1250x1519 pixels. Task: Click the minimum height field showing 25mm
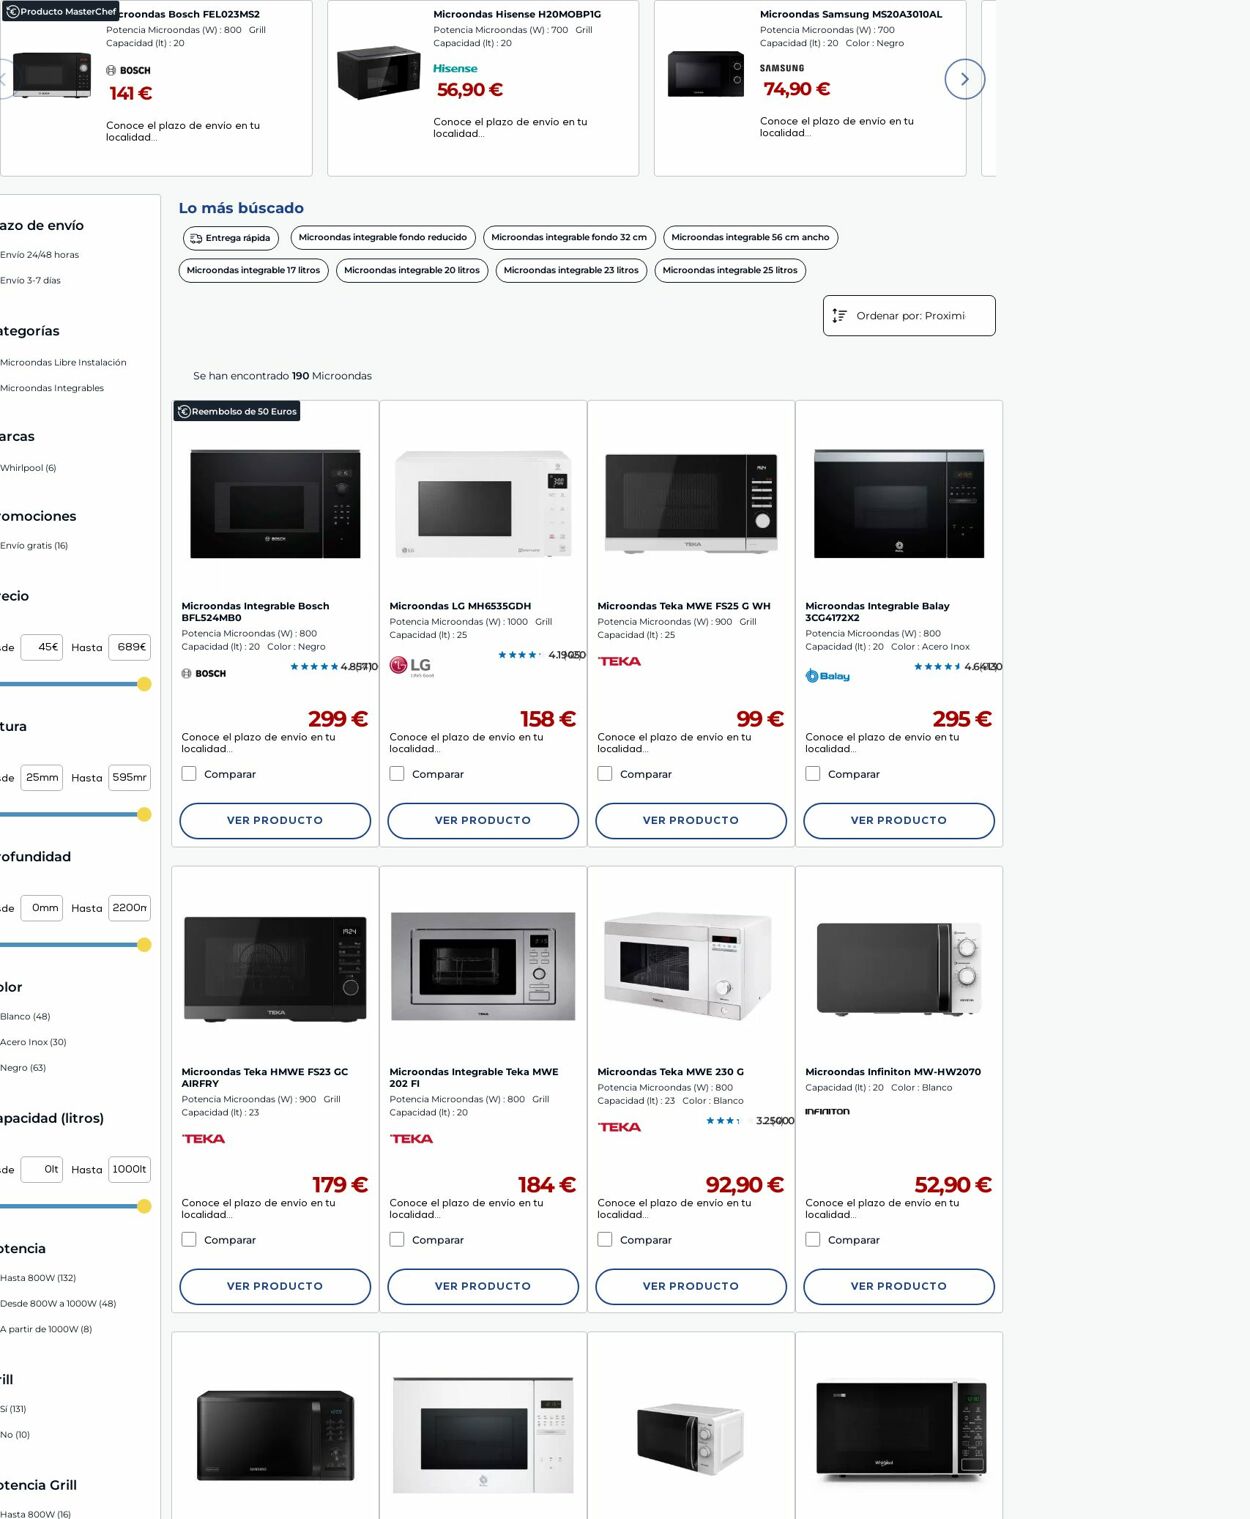pos(42,777)
